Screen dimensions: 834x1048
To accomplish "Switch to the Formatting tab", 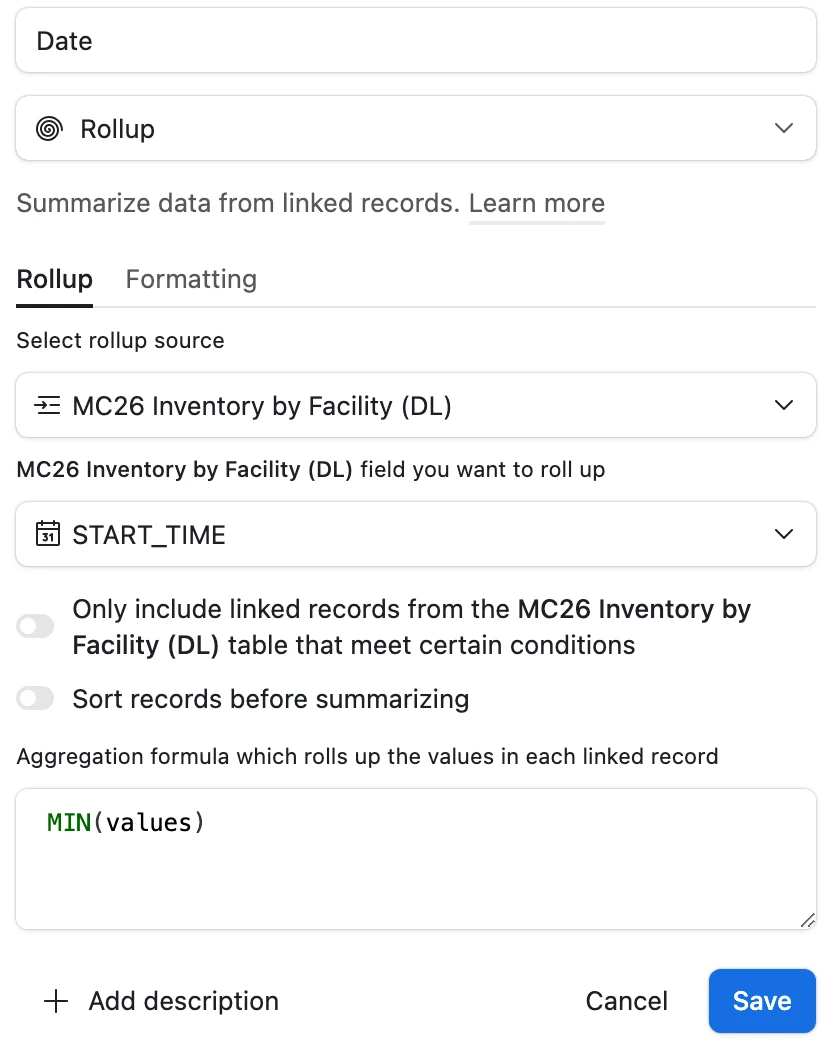I will pyautogui.click(x=191, y=279).
